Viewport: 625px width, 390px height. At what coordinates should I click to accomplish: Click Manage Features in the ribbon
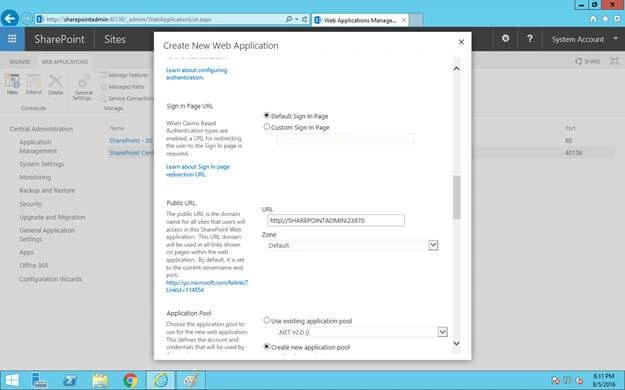click(x=124, y=75)
